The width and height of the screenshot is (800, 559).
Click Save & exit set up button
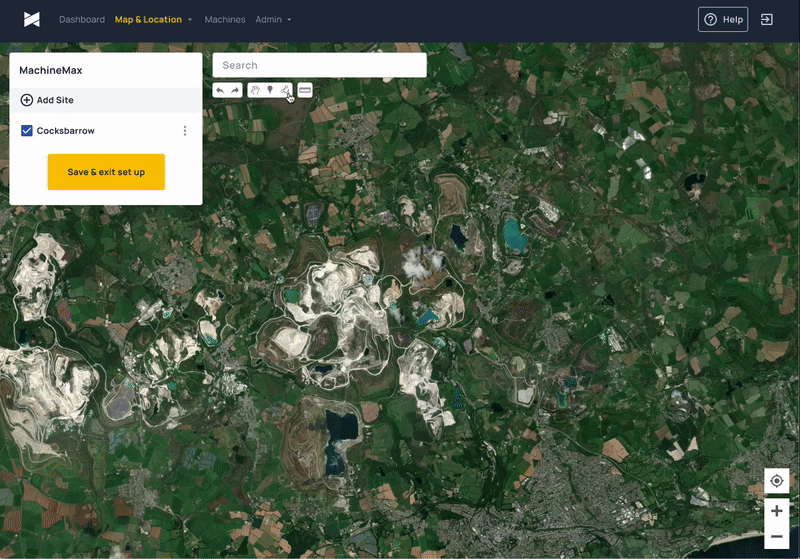(x=106, y=172)
